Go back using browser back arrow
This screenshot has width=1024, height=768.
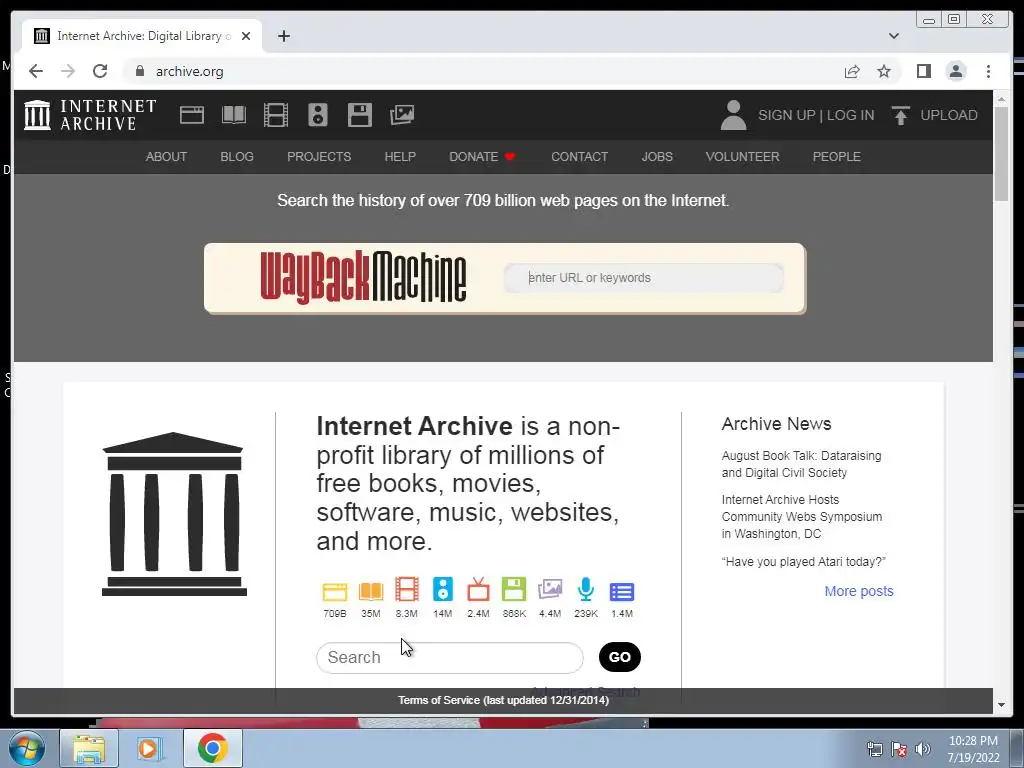(36, 71)
